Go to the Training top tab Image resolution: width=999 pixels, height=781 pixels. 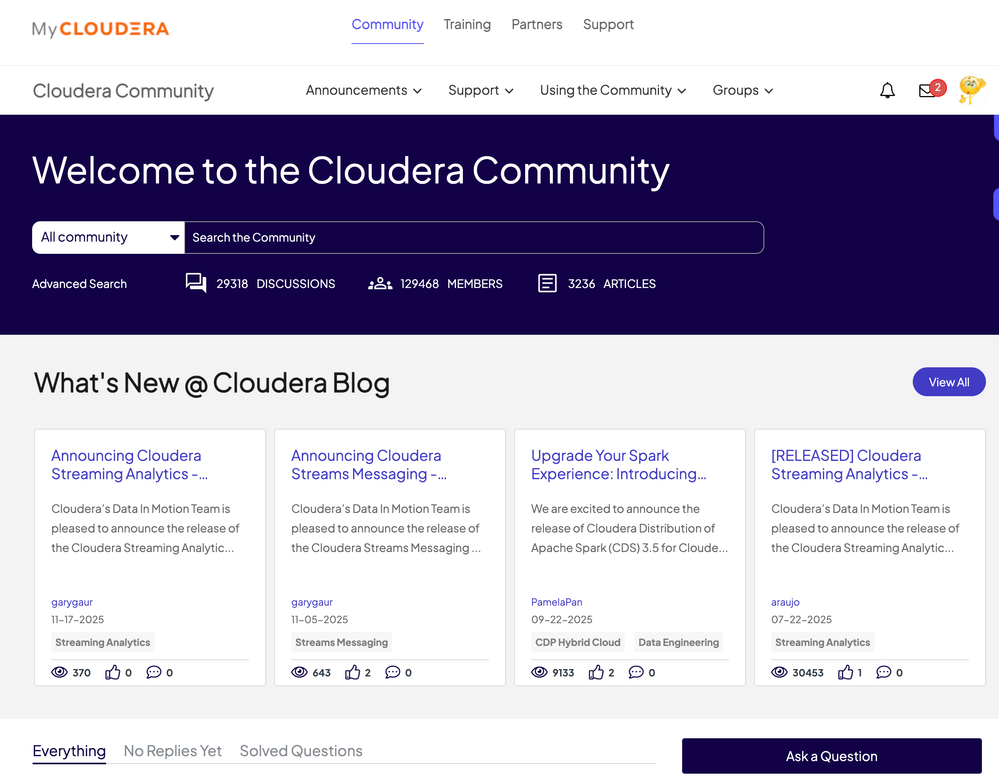coord(467,24)
